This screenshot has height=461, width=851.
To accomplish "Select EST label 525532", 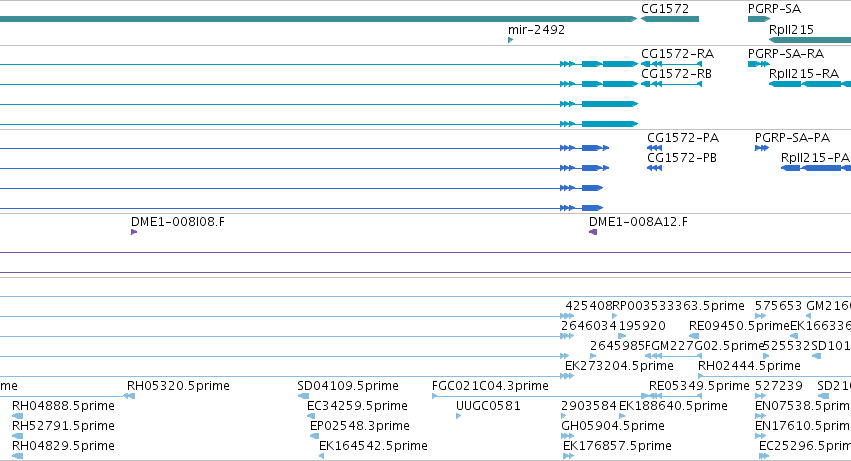I will (x=786, y=346).
